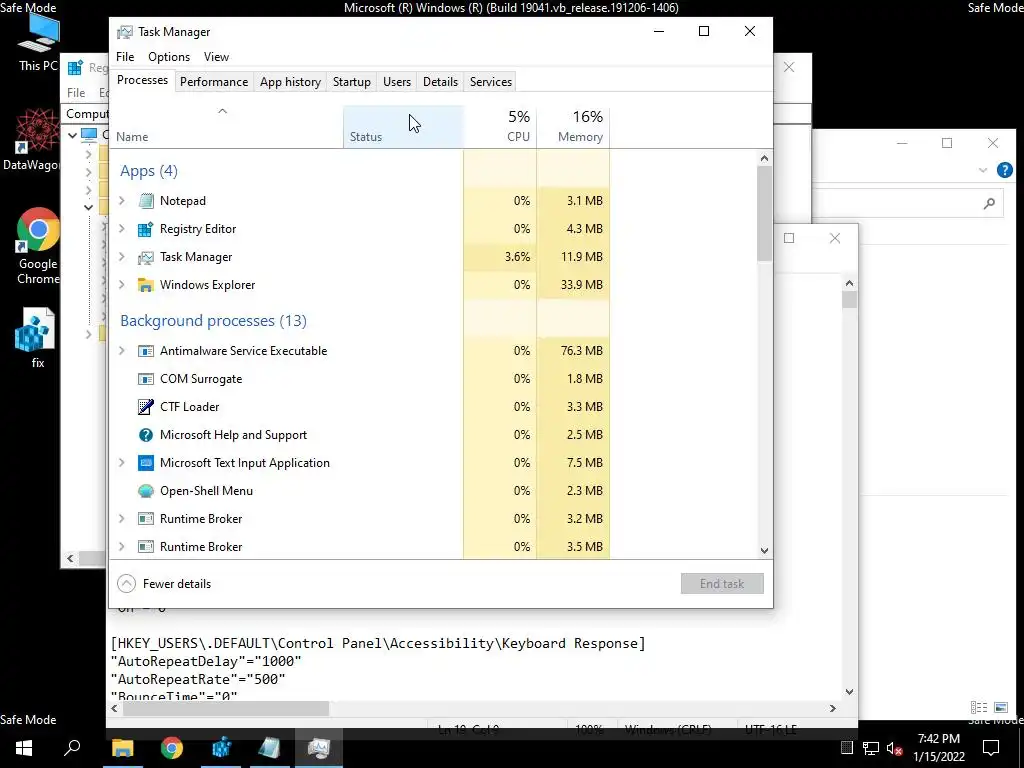Click the End task button
This screenshot has width=1024, height=768.
pyautogui.click(x=722, y=584)
